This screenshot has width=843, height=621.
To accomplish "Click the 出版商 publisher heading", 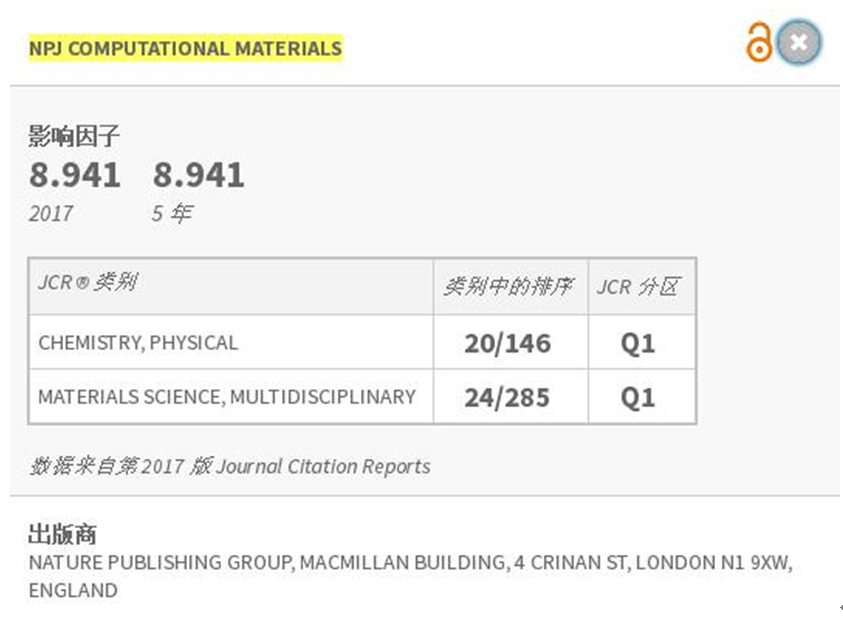I will pyautogui.click(x=62, y=534).
